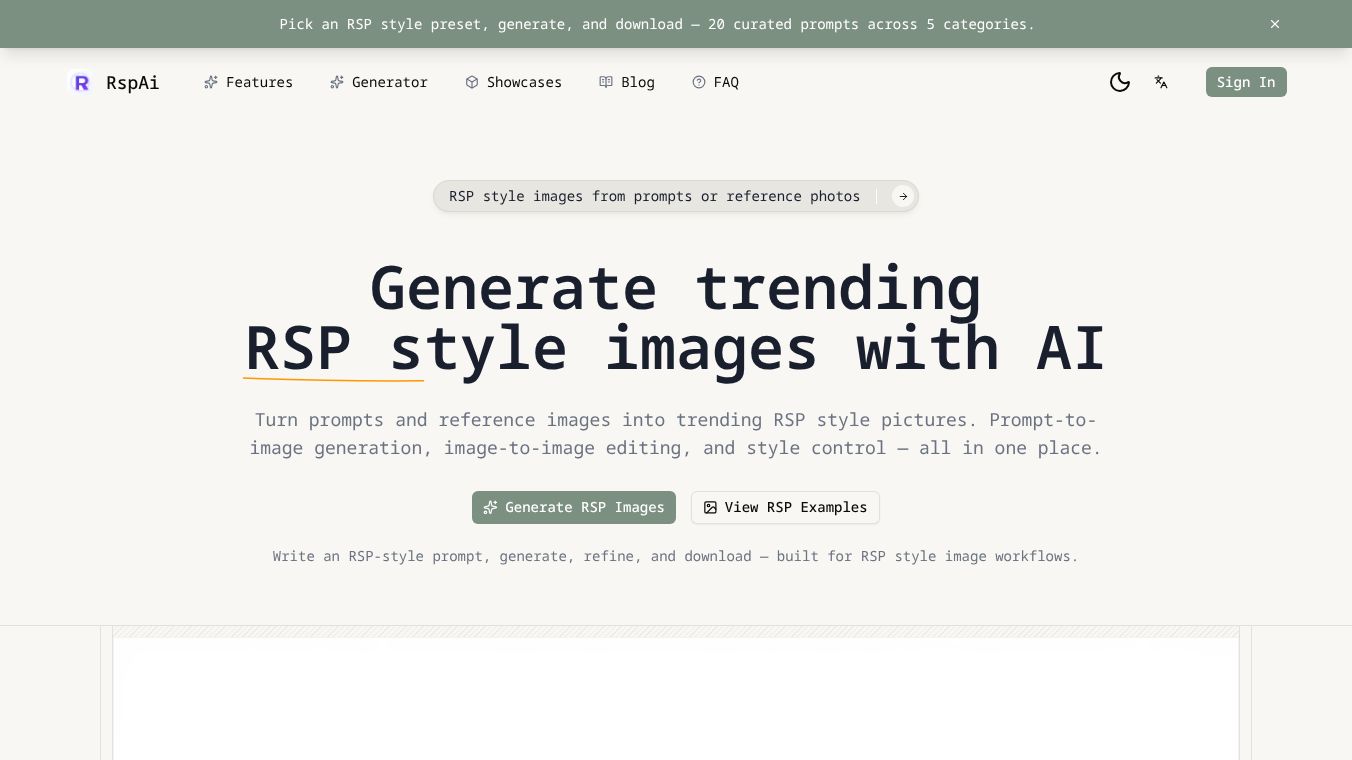Open the Generator nav item
1352x760 pixels.
(x=379, y=82)
